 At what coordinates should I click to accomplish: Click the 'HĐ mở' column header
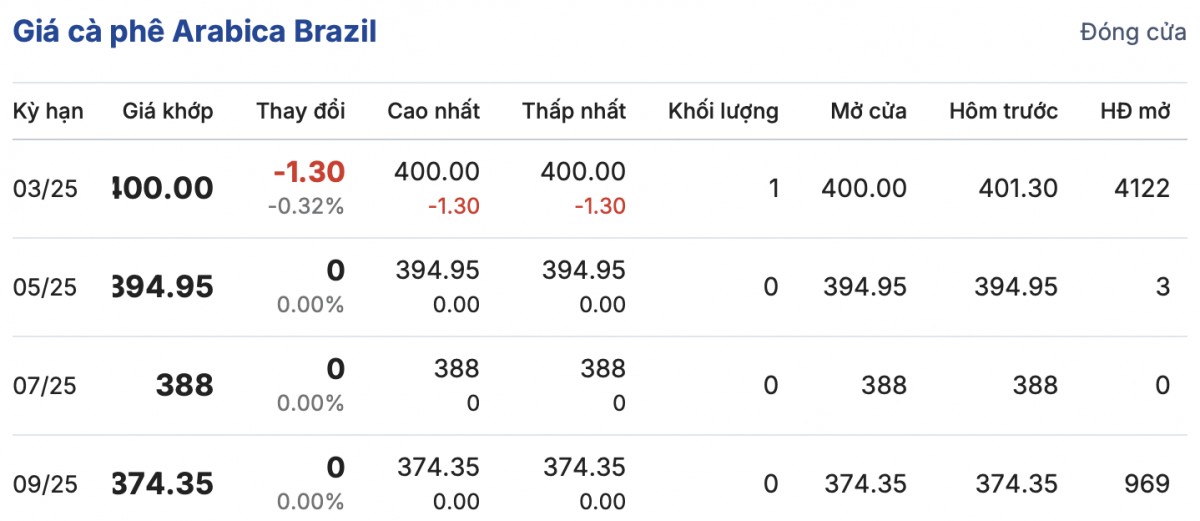pyautogui.click(x=1134, y=111)
